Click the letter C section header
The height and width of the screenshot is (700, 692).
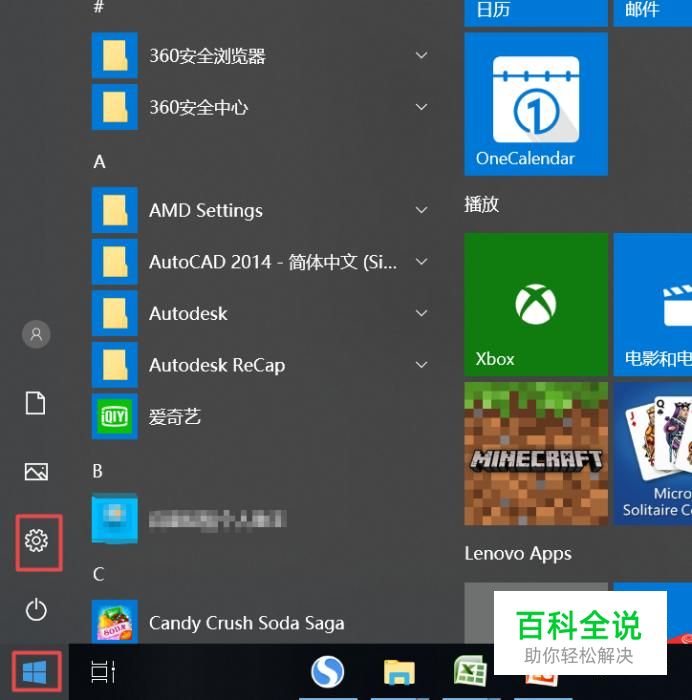tap(99, 574)
